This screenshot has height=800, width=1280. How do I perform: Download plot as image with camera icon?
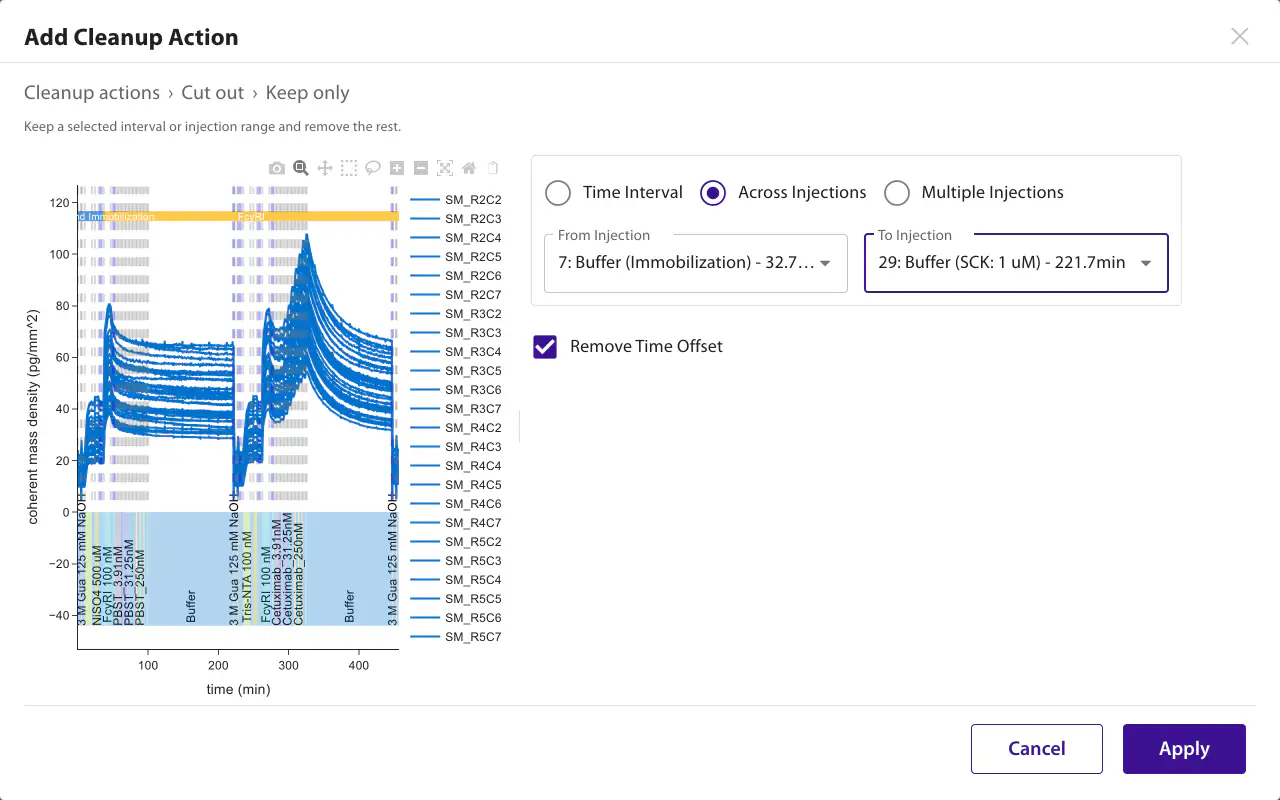click(x=277, y=168)
